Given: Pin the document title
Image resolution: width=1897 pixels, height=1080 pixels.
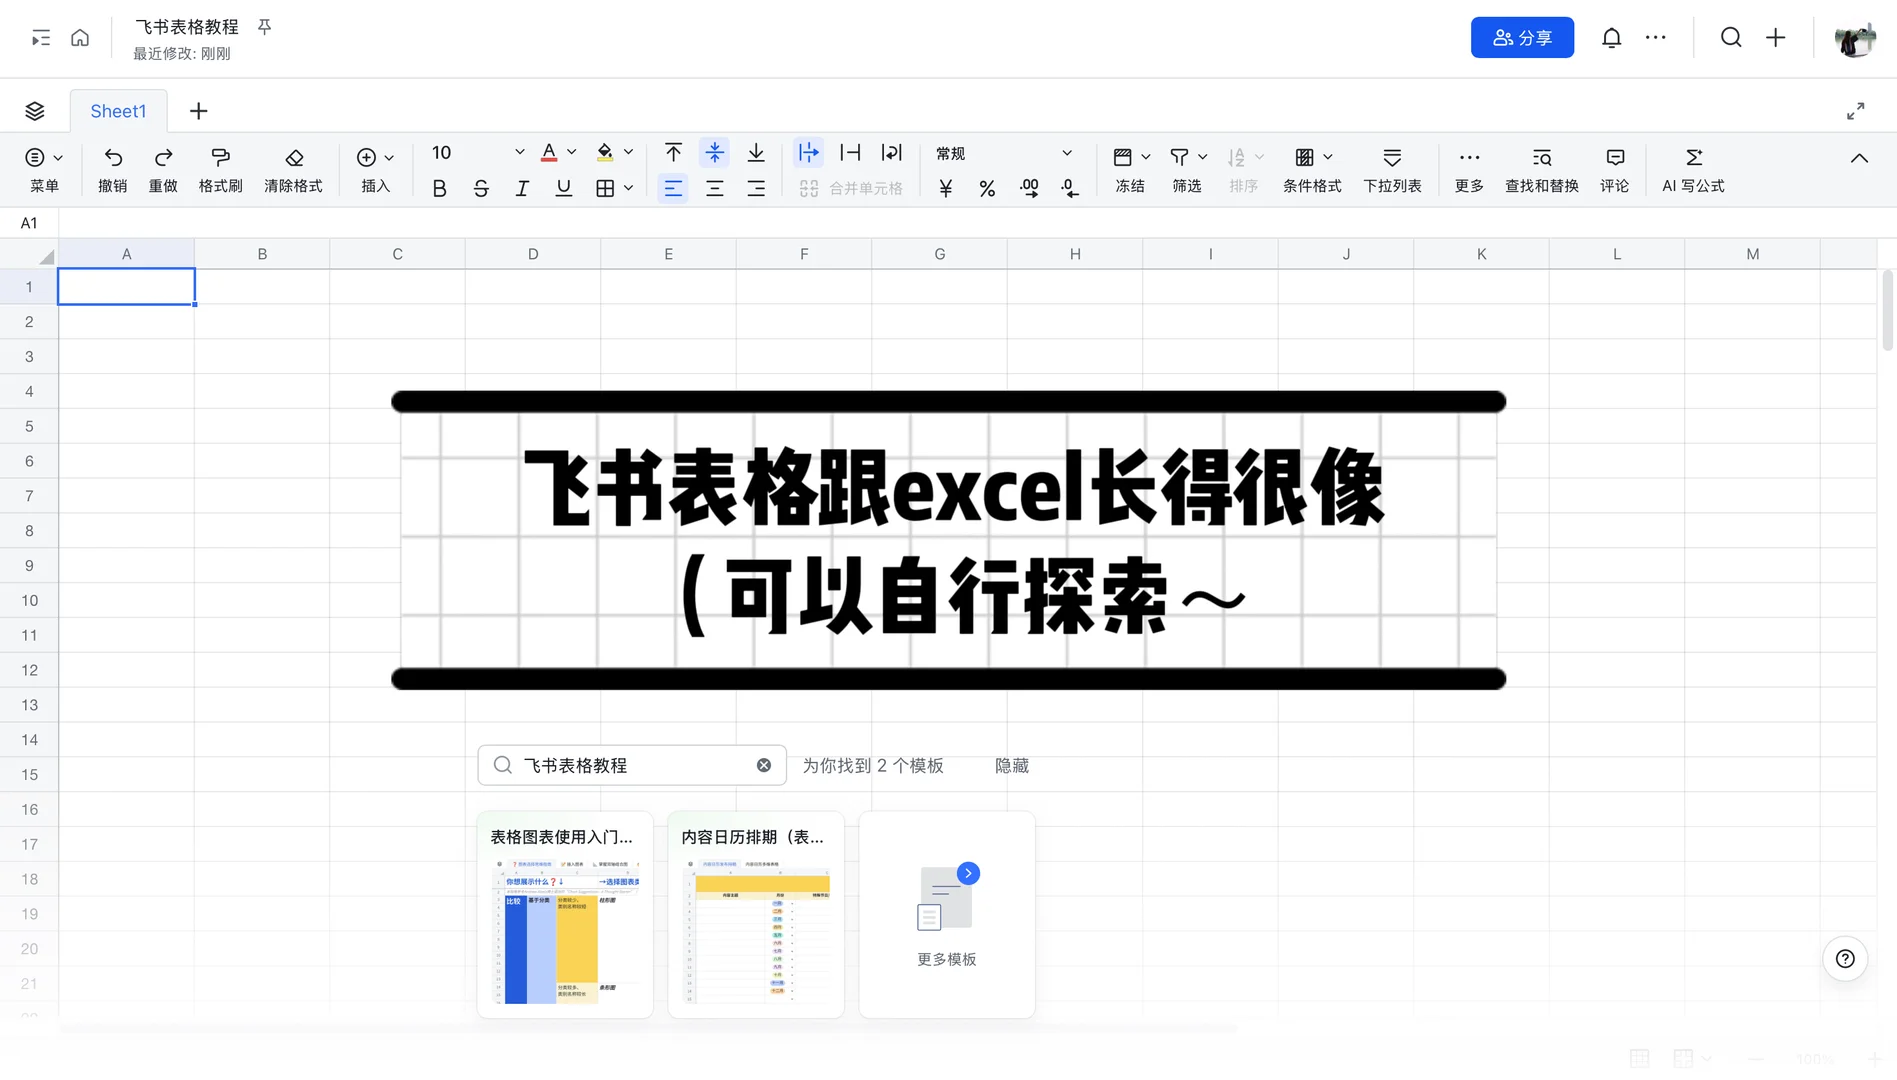Looking at the screenshot, I should (264, 27).
